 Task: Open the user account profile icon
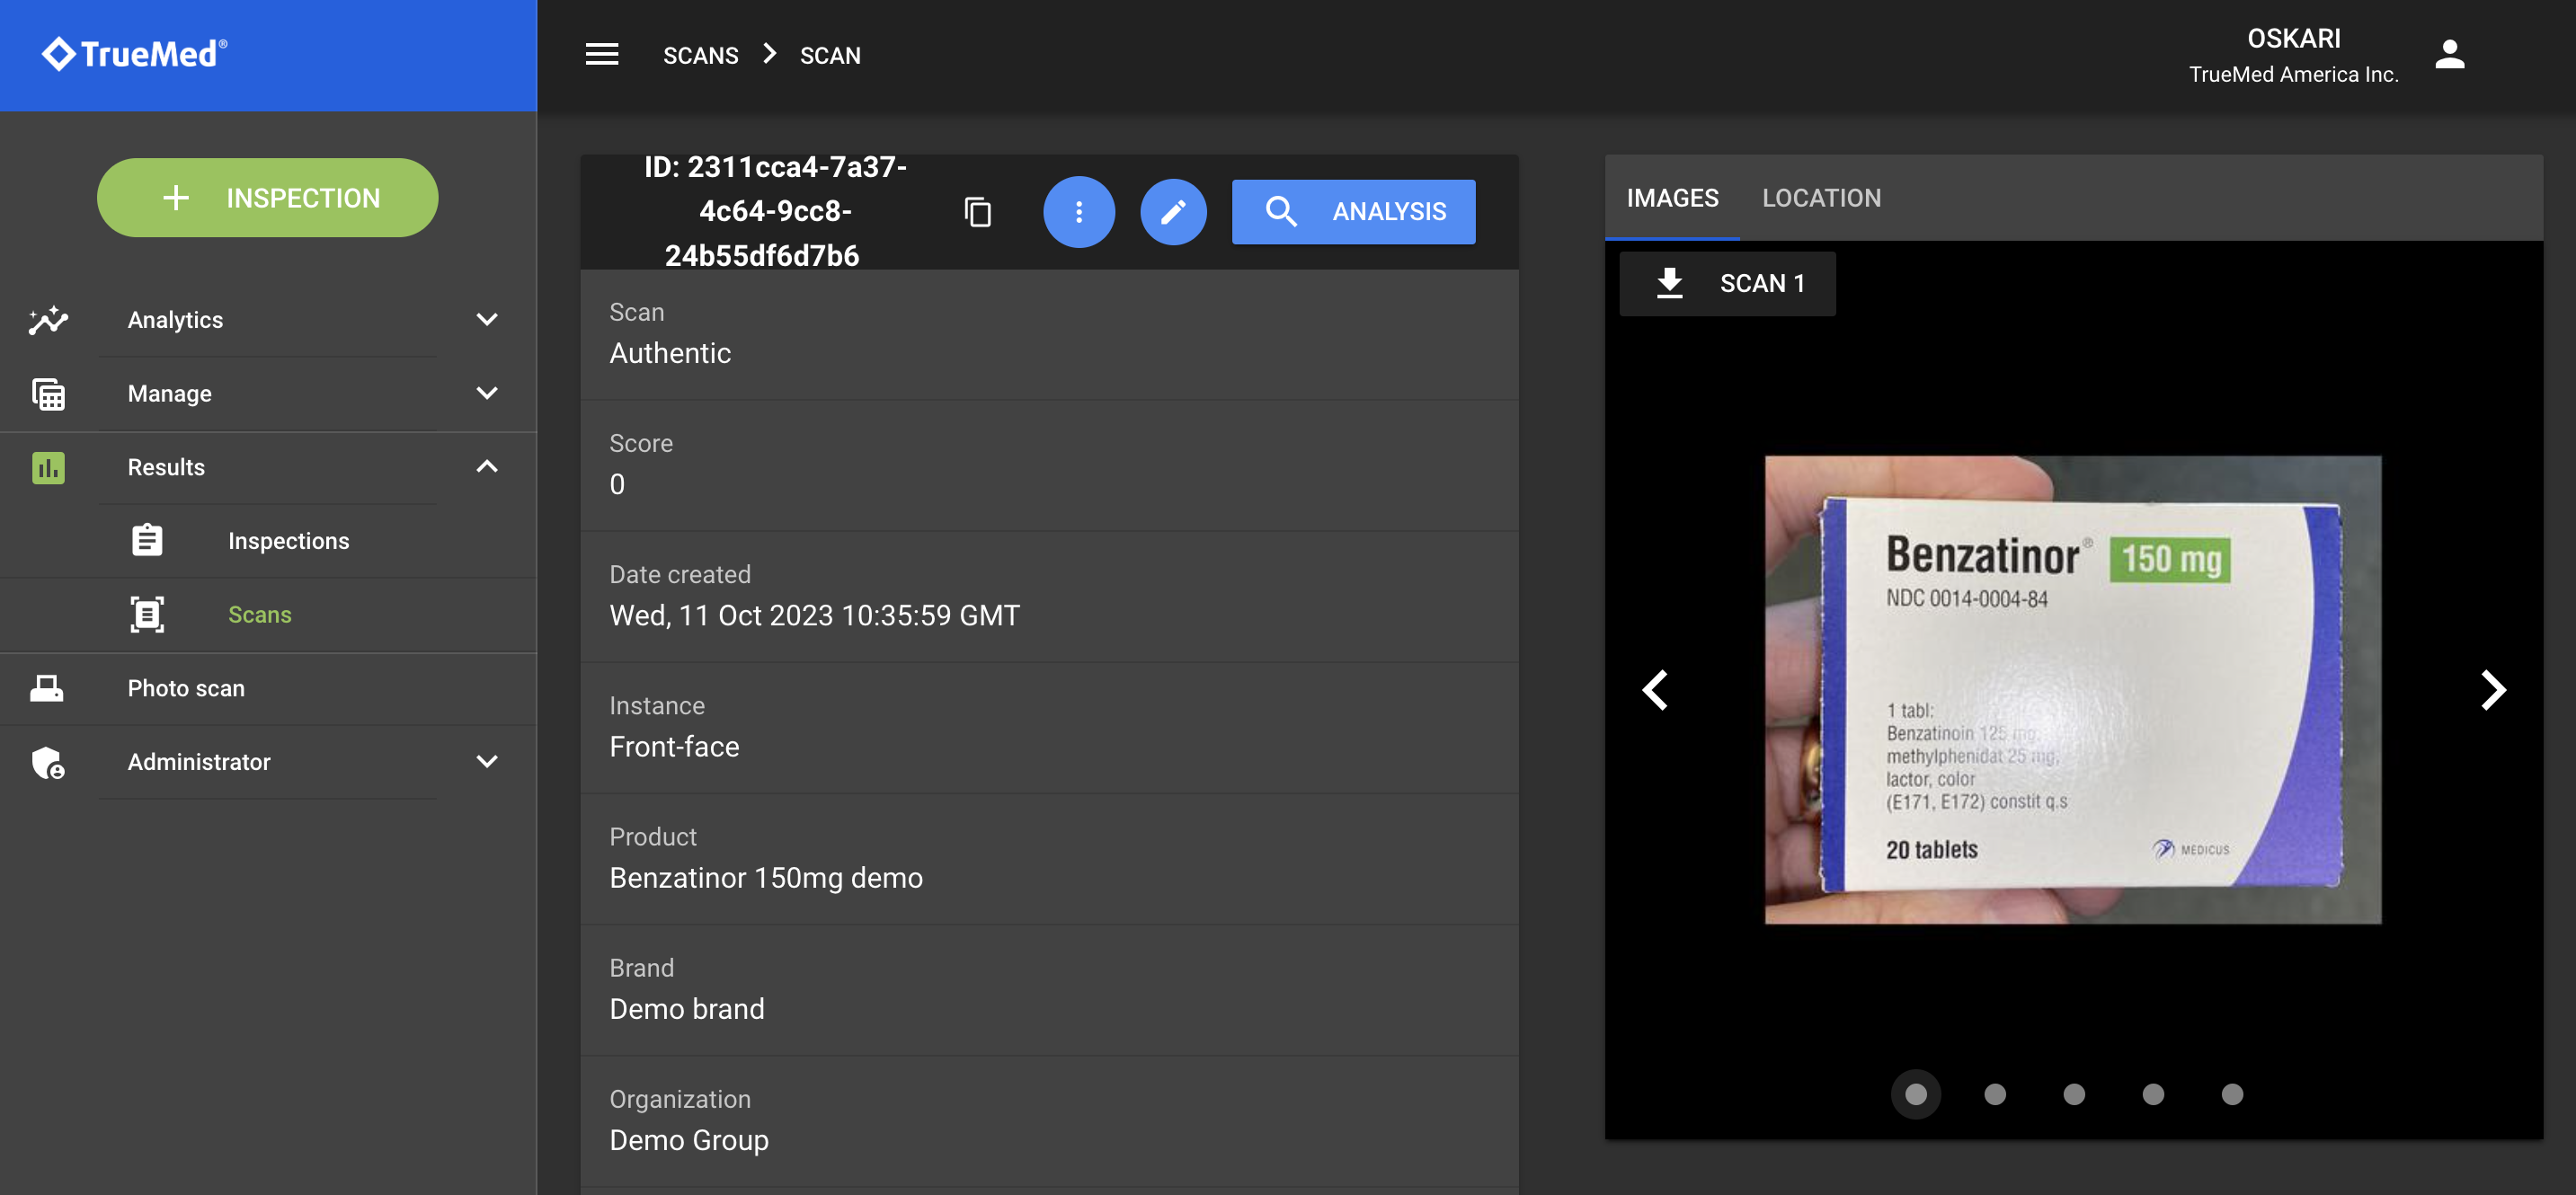[x=2449, y=55]
